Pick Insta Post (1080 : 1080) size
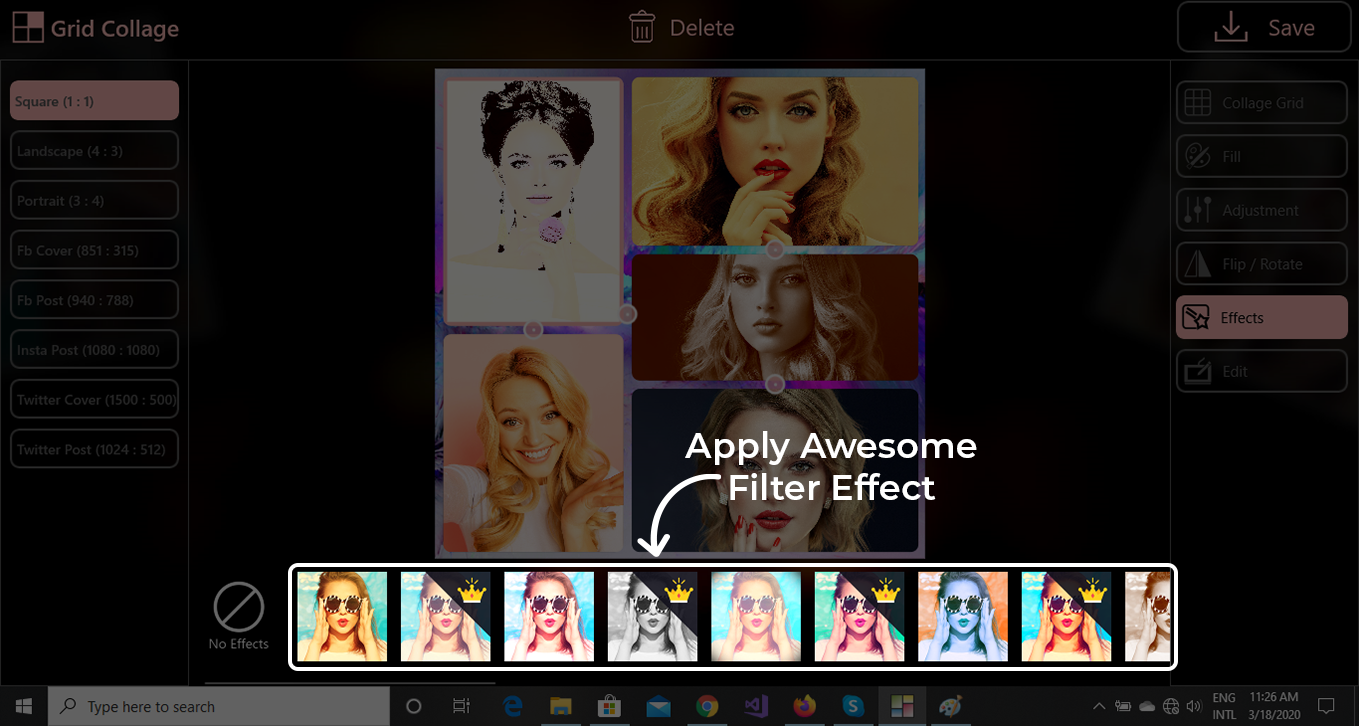This screenshot has height=726, width=1359. click(94, 350)
